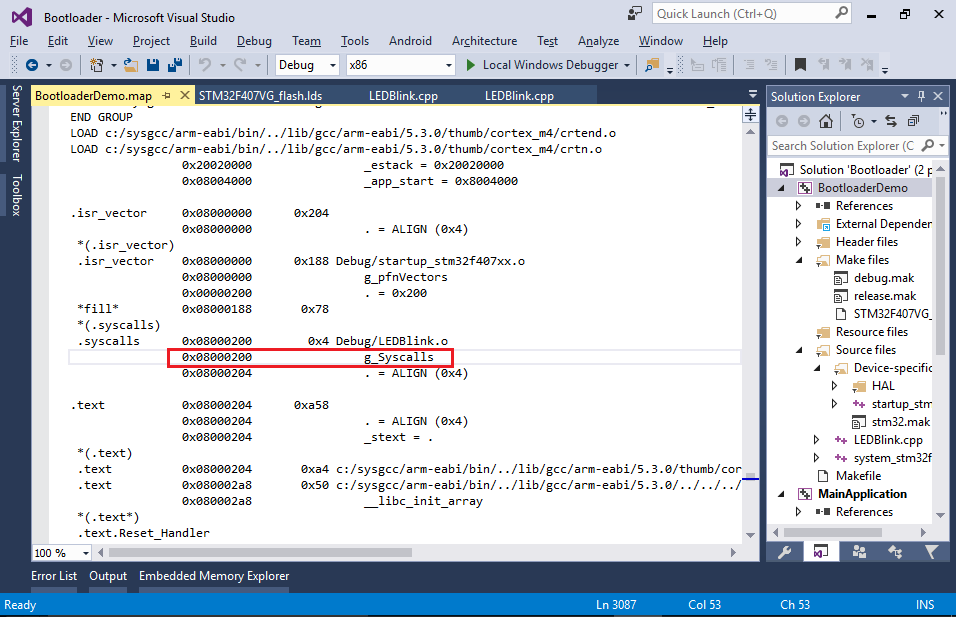Click the Solution Explorer horizontal scrollbar thumb

(x=833, y=532)
